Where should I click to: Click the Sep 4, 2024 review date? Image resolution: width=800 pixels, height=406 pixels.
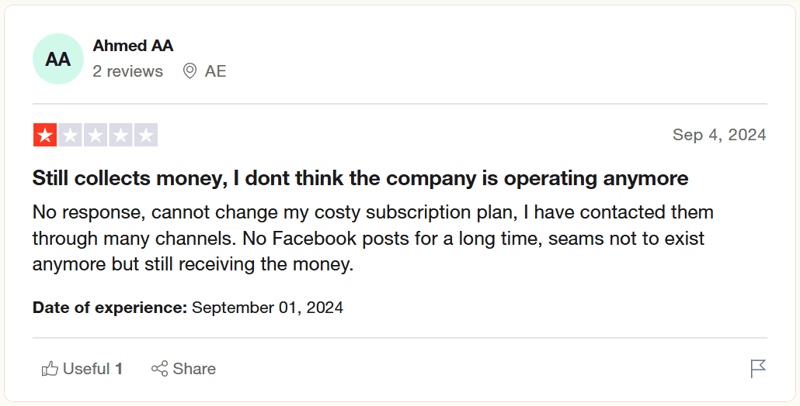(x=719, y=135)
